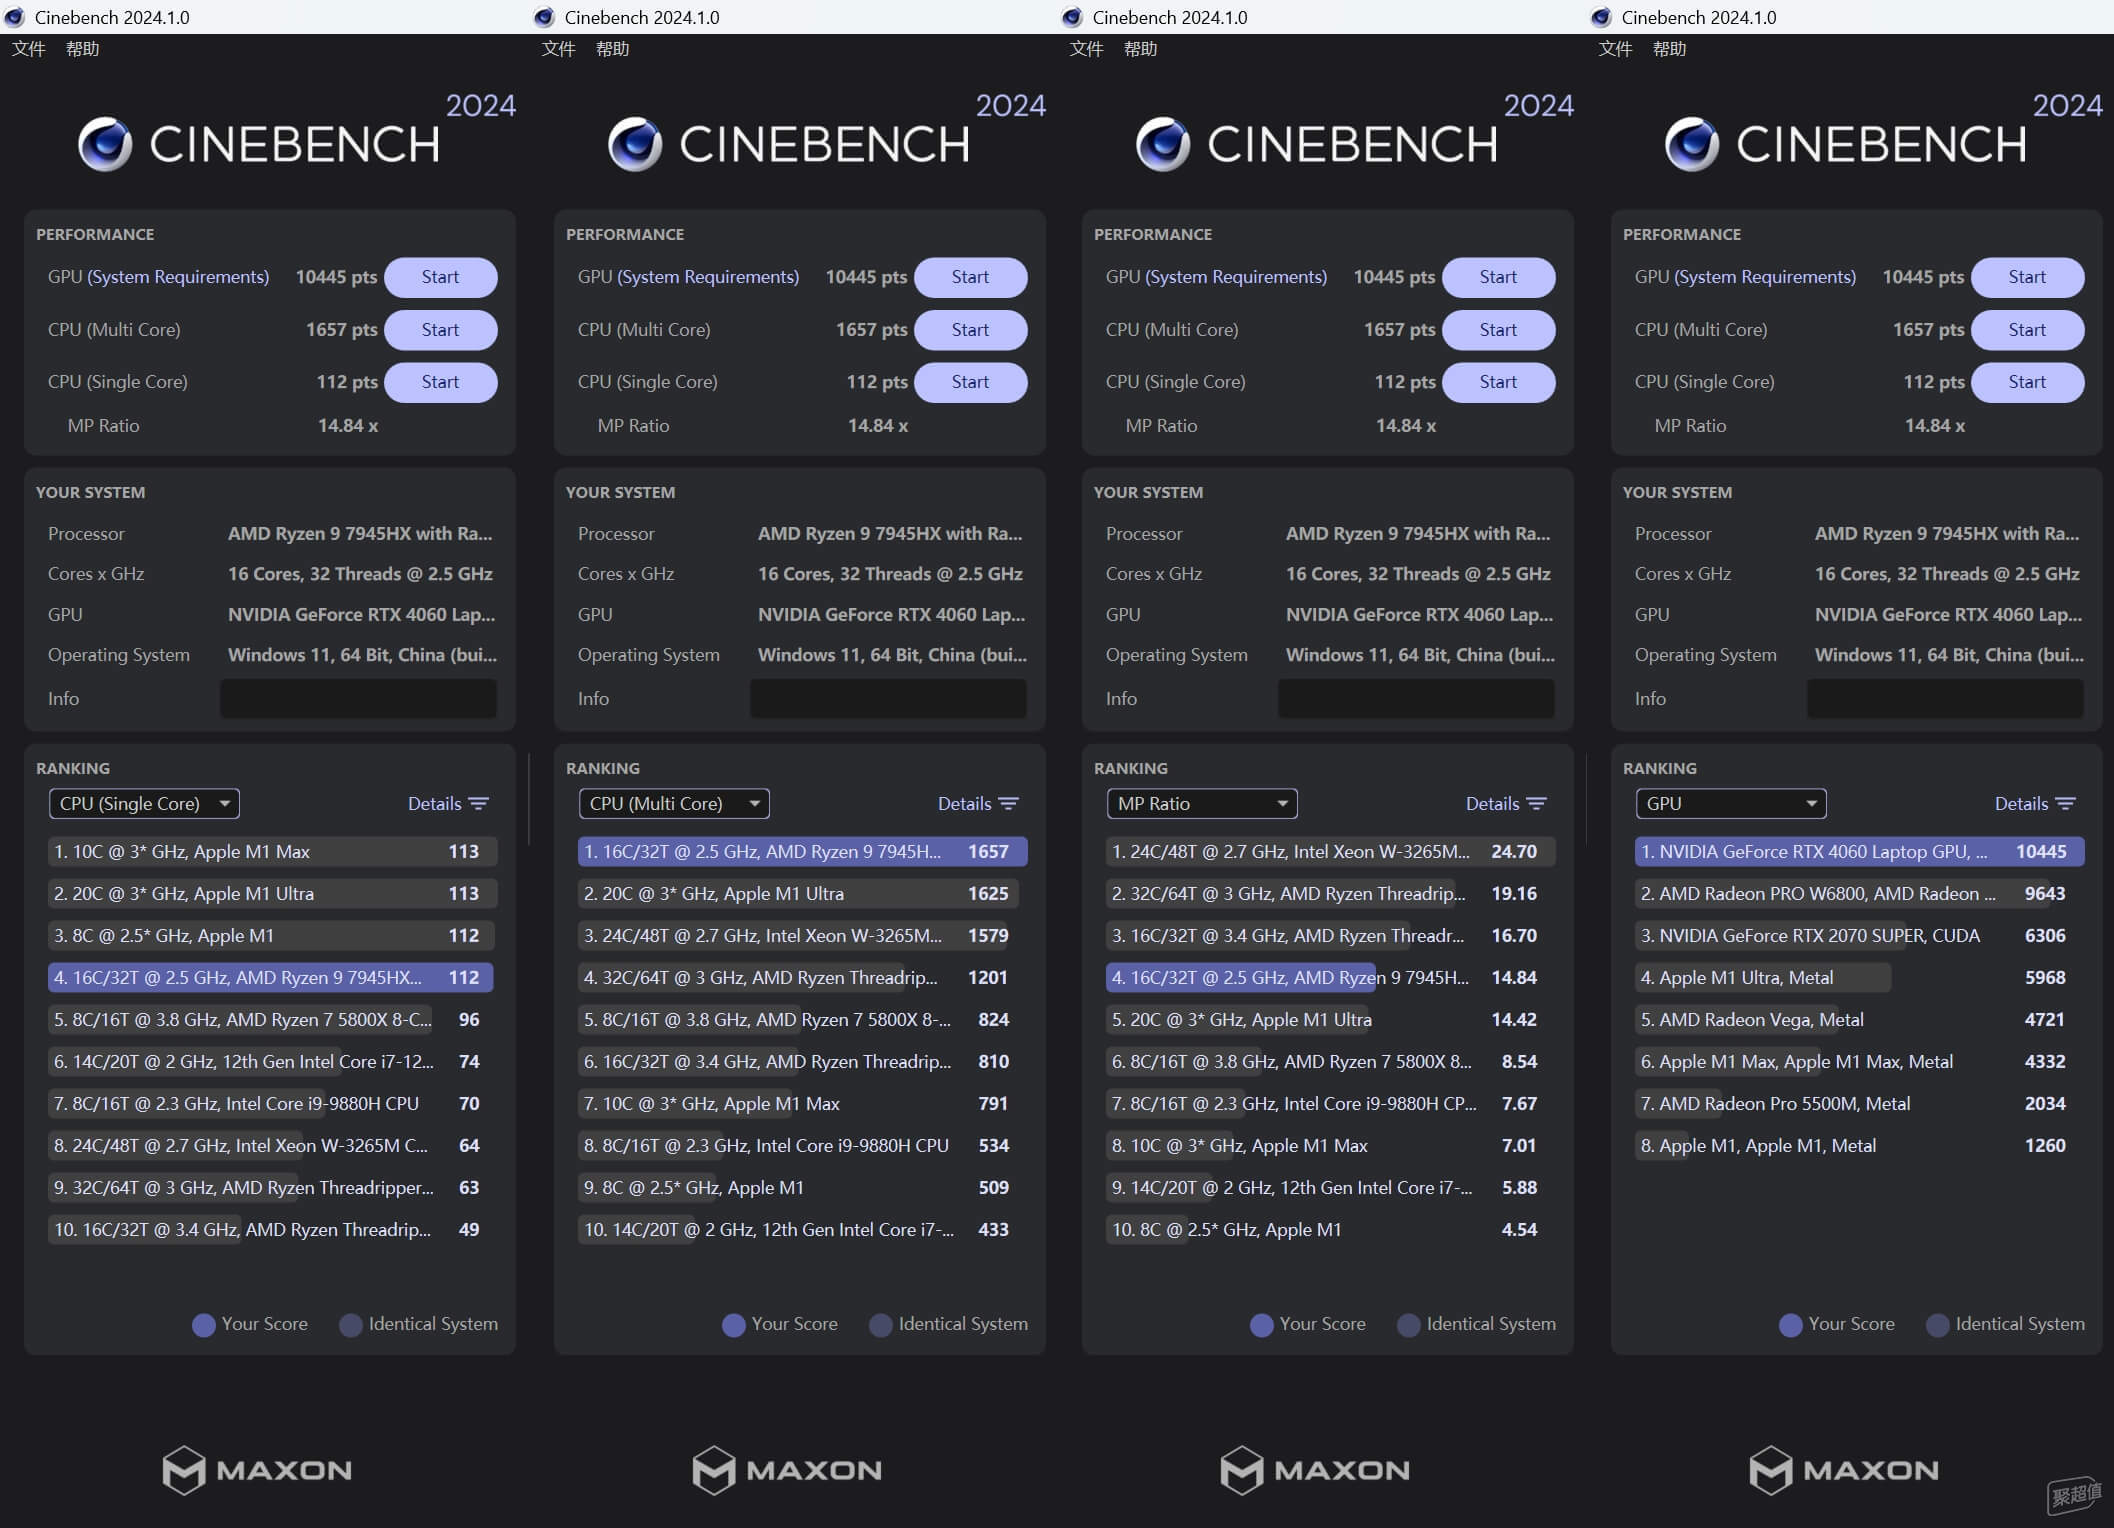
Task: Select Apple M1 Ultra row scoring 1625
Action: coord(802,894)
